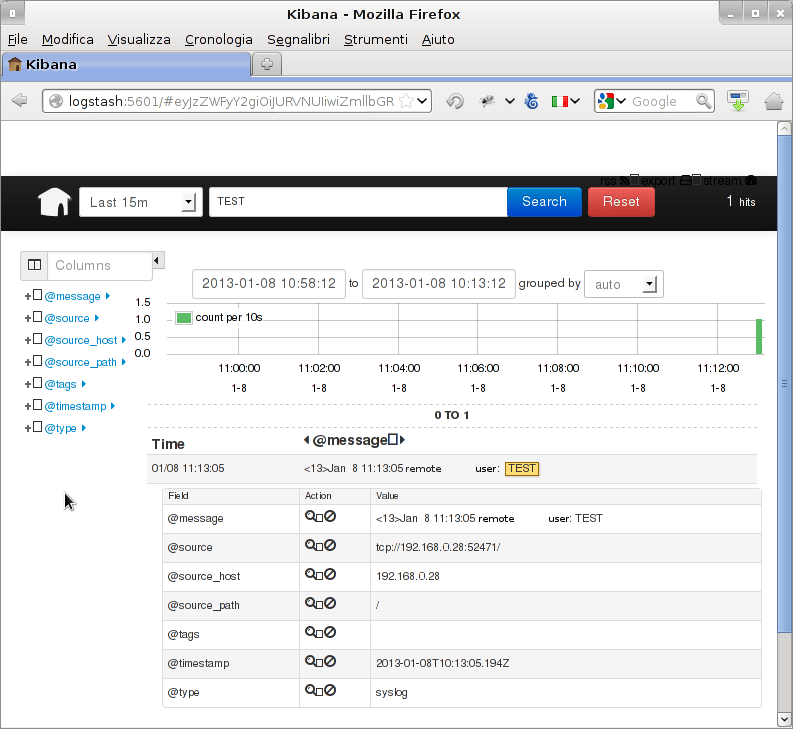Click the Firefox back arrow button

pyautogui.click(x=19, y=100)
